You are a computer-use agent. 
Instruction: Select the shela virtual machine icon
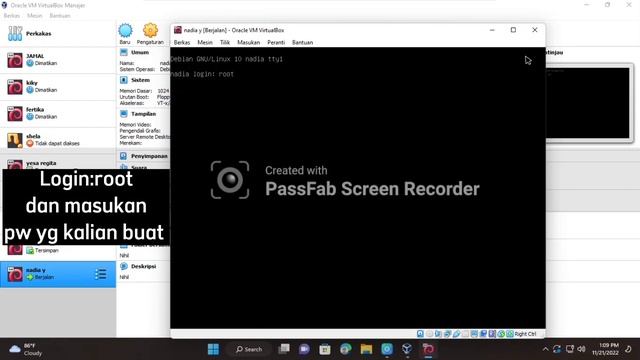tap(15, 140)
